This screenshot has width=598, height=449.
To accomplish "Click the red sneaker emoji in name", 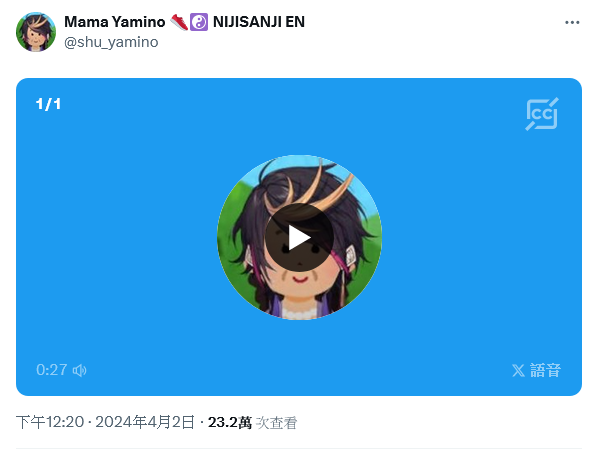I will [x=179, y=22].
